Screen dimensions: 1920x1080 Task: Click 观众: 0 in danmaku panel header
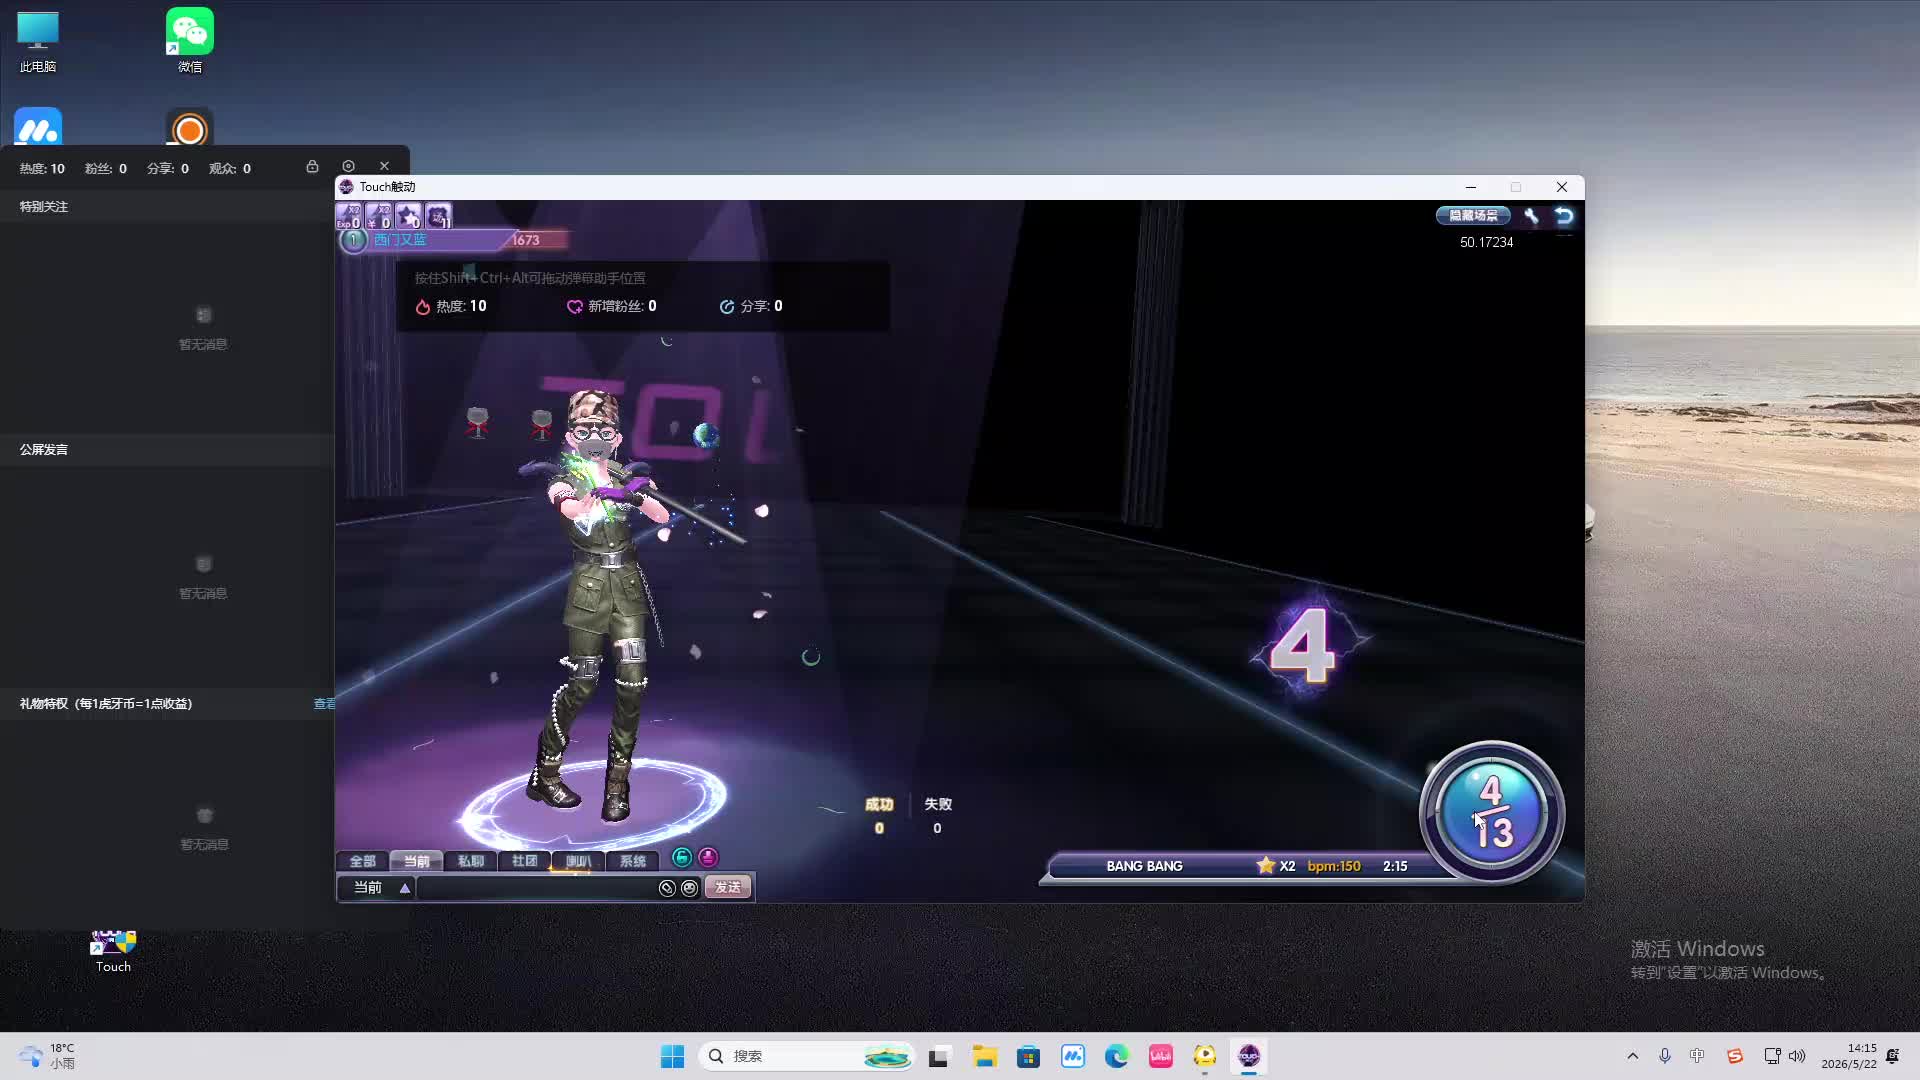pos(230,169)
